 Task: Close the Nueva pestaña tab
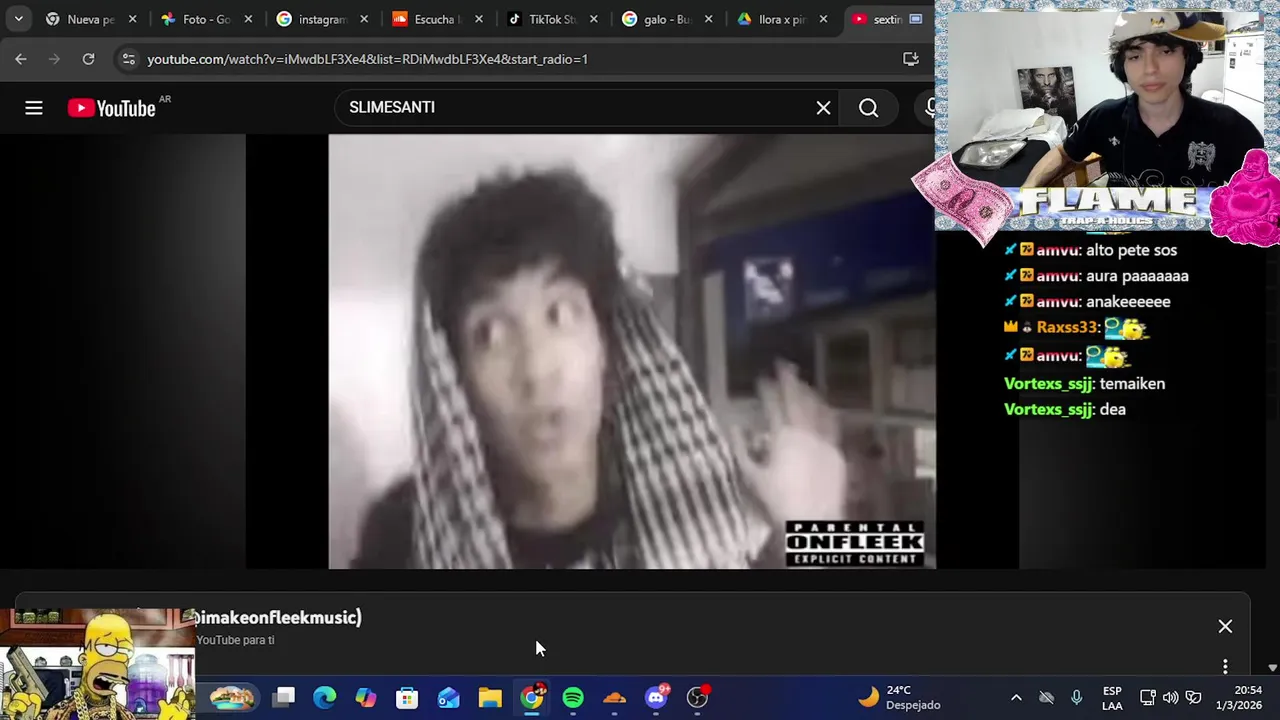point(132,19)
